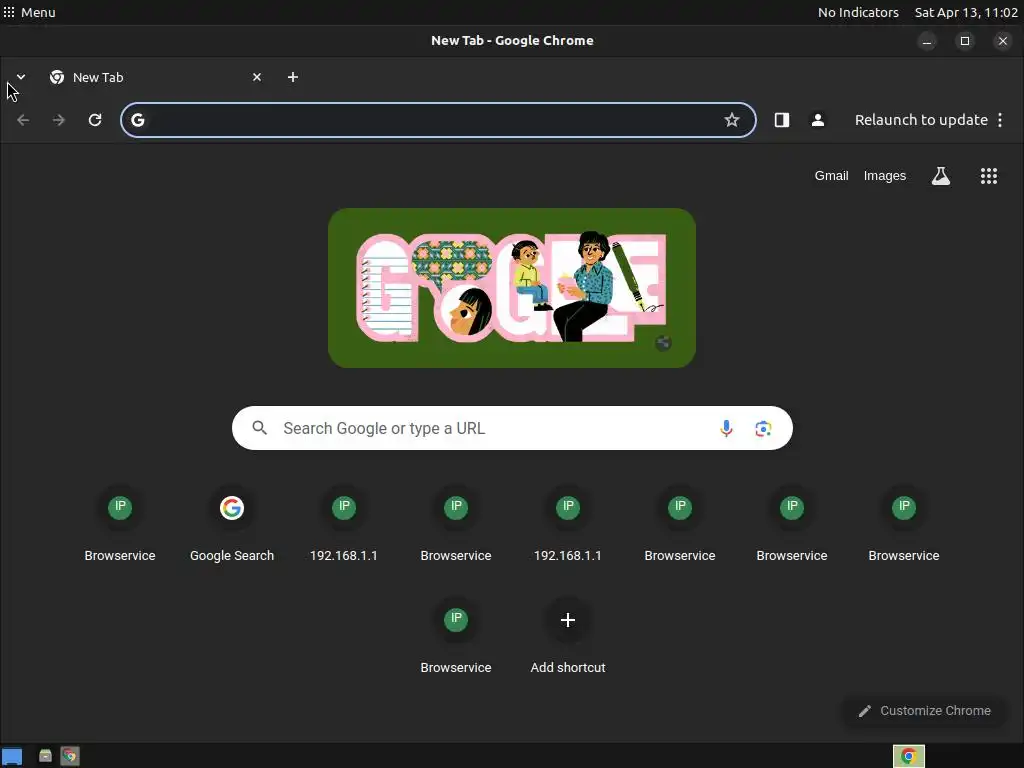The width and height of the screenshot is (1024, 768).
Task: Minimize the Google Chrome window
Action: pos(927,41)
